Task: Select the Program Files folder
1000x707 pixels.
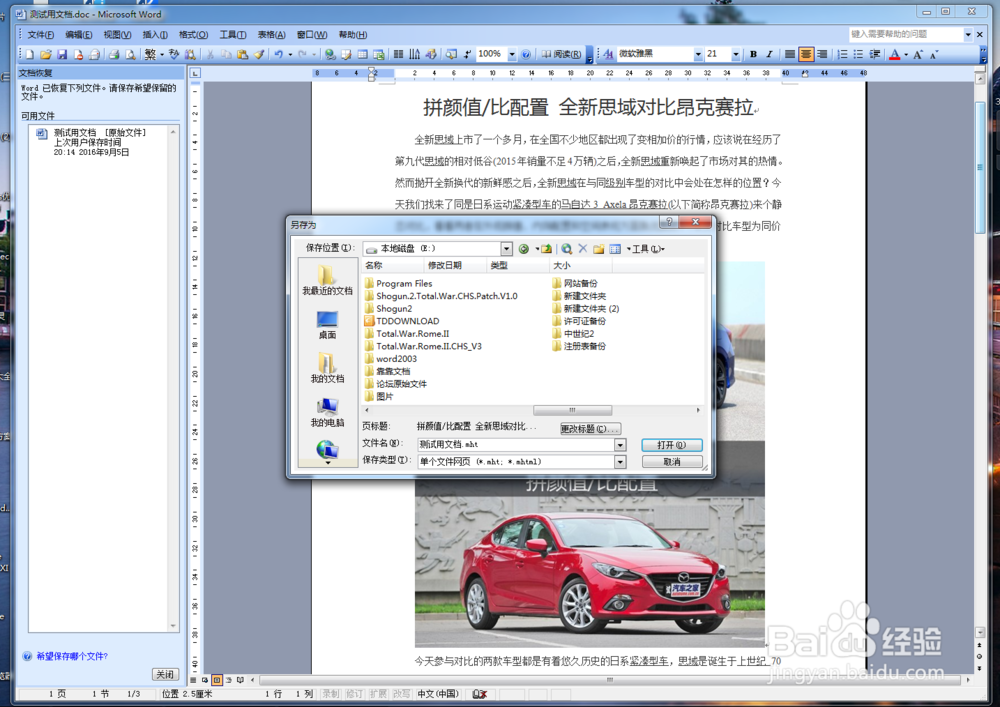Action: 398,283
